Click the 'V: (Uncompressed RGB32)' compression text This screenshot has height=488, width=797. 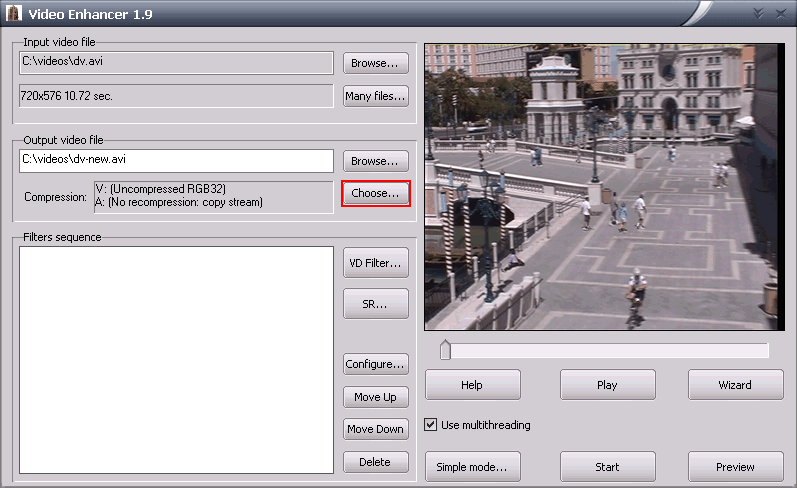(161, 189)
